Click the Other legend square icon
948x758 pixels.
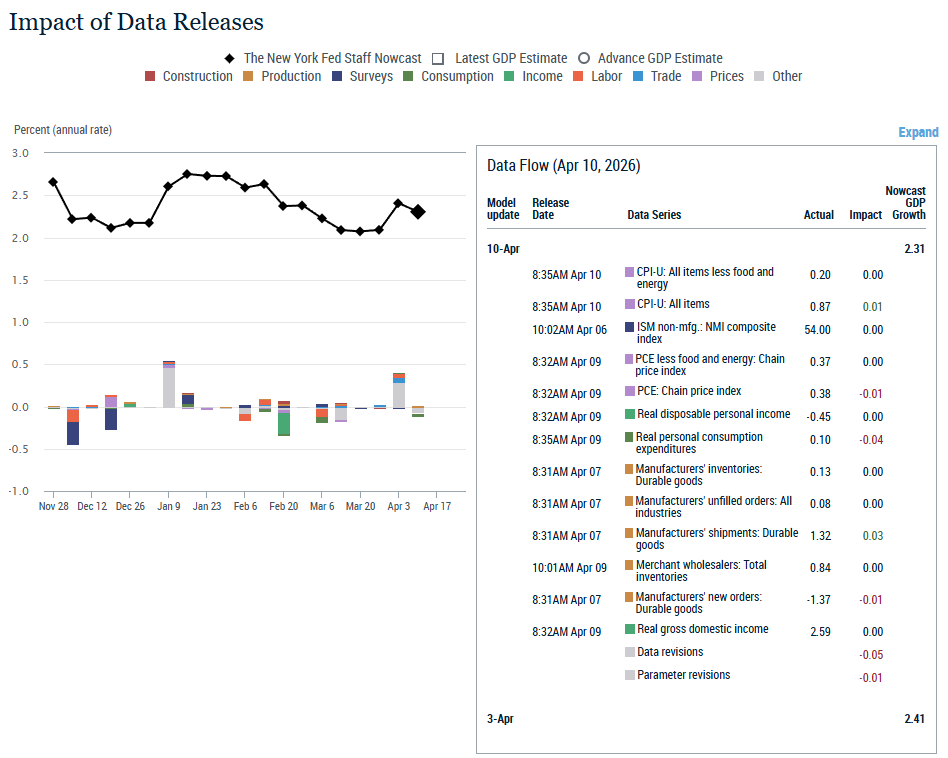760,77
